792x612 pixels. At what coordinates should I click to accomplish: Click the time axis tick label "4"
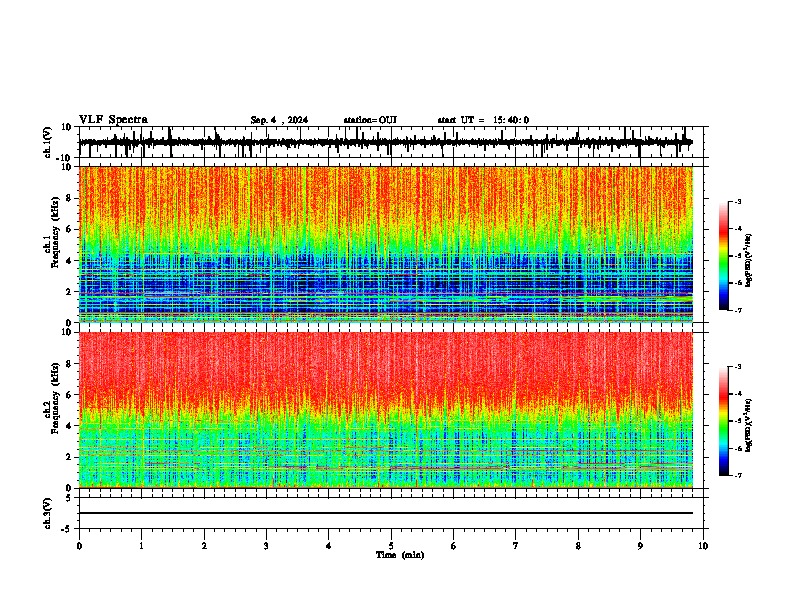point(328,546)
